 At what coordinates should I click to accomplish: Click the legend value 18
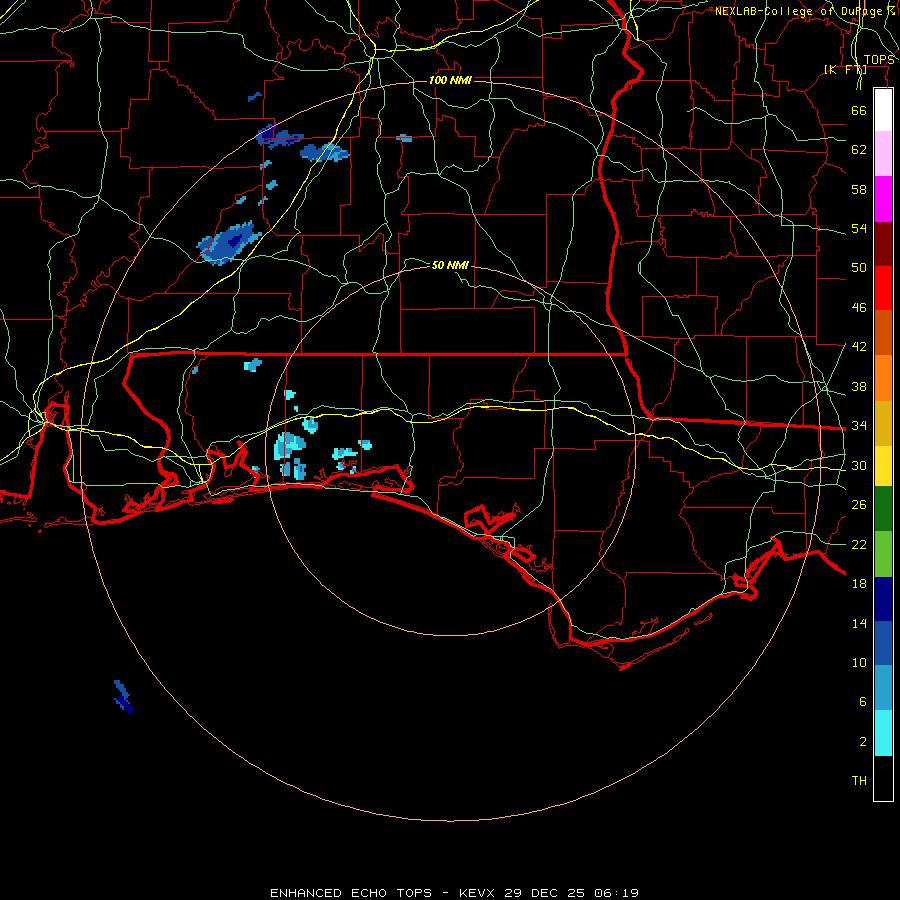(859, 584)
